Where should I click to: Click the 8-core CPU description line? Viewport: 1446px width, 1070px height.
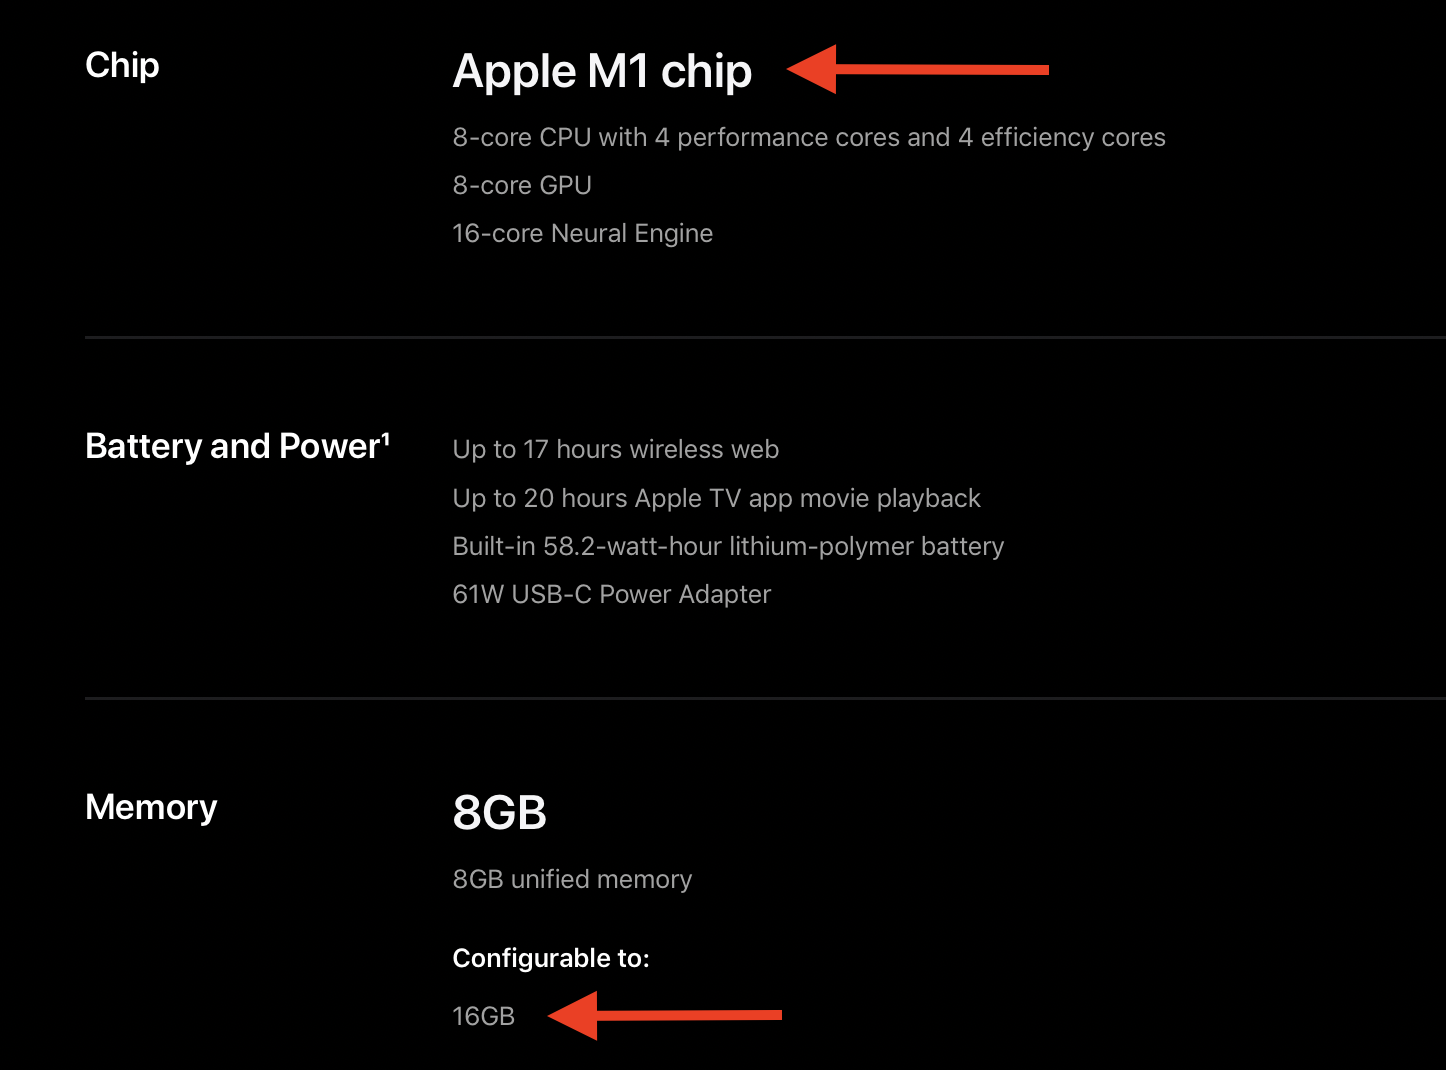(808, 137)
